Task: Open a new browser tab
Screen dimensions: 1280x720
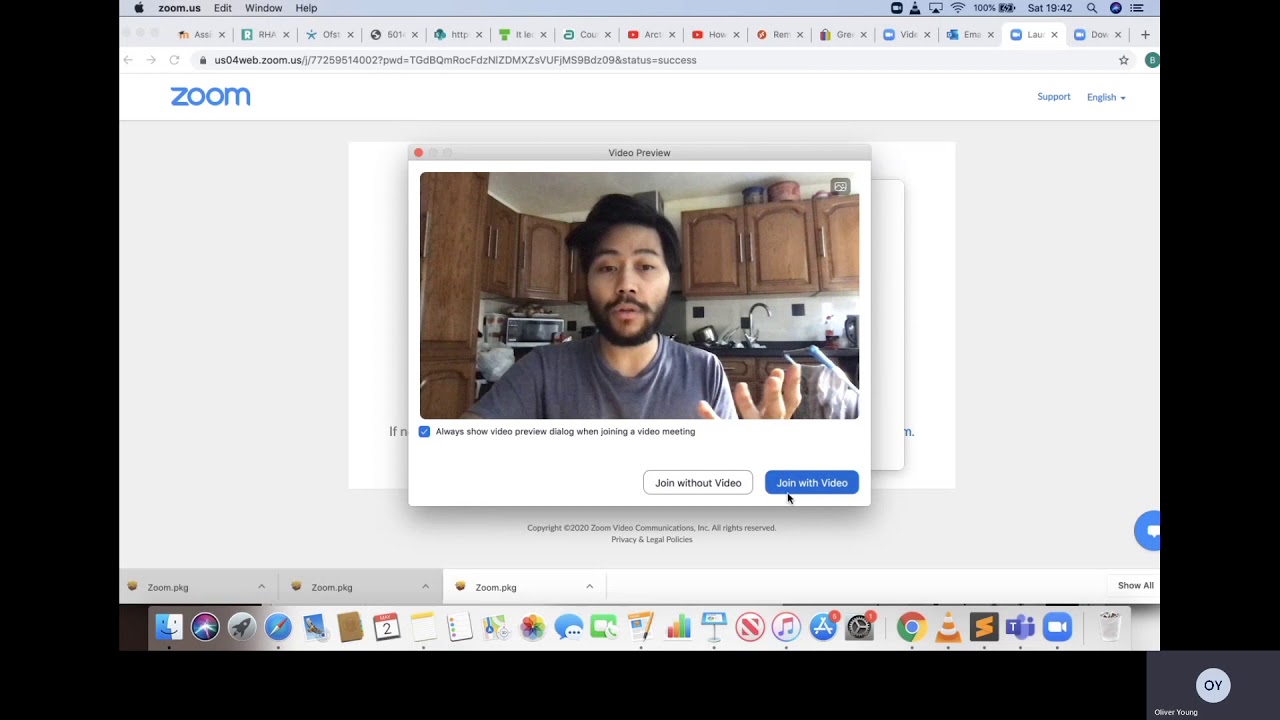Action: pos(1145,34)
